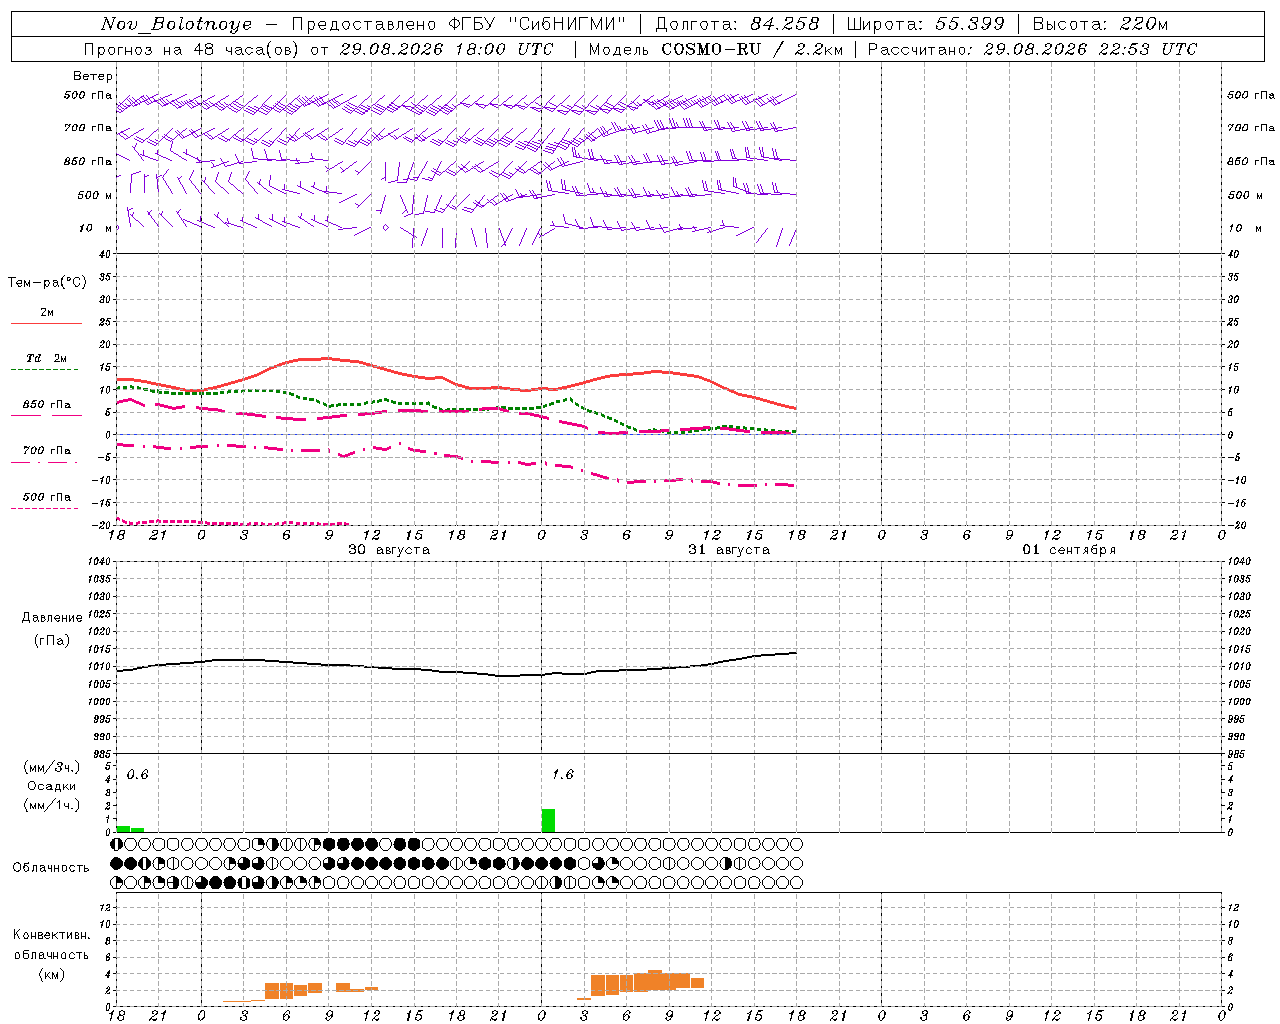The height and width of the screenshot is (1024, 1280).
Task: Click the Широта: 55.399 field
Action: point(925,24)
